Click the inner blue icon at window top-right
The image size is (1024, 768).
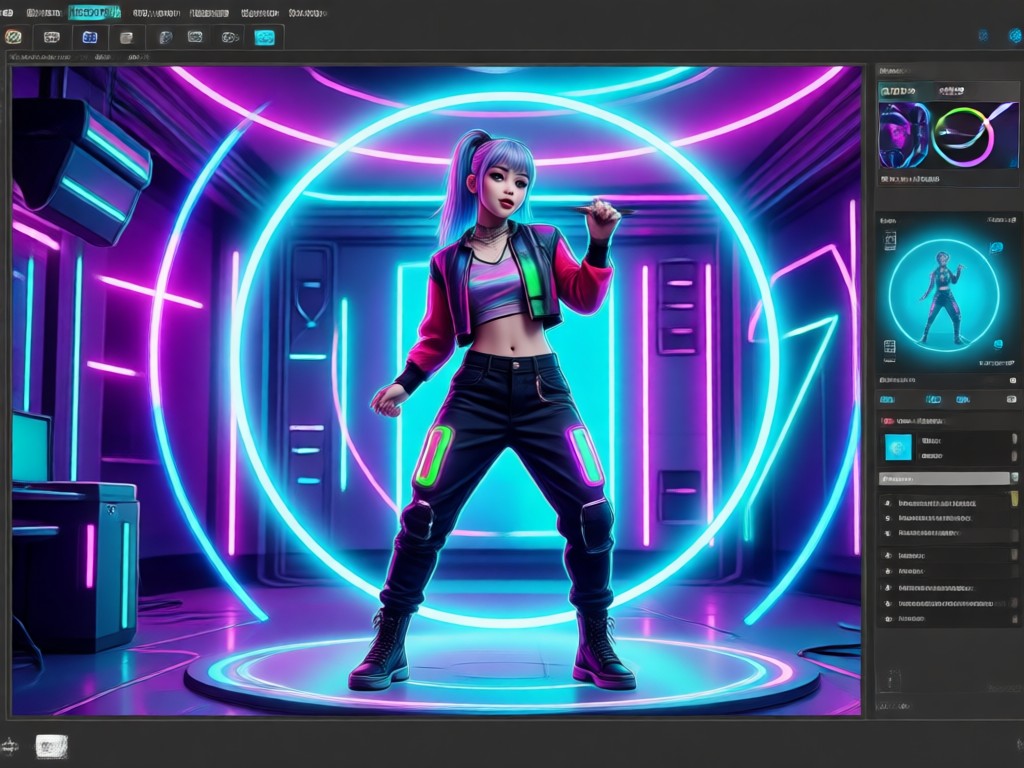pyautogui.click(x=984, y=35)
